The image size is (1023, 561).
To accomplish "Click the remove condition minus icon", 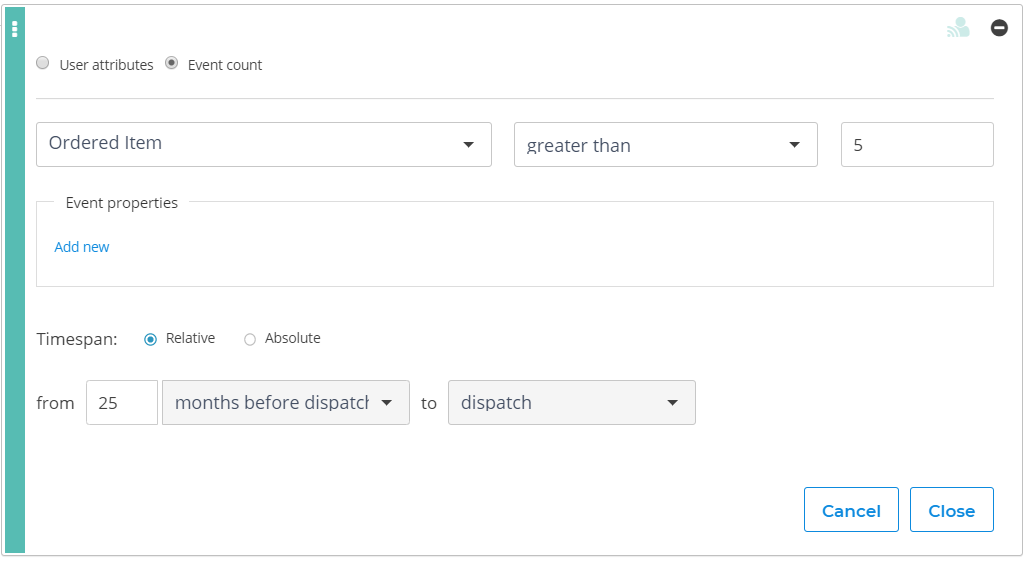I will pyautogui.click(x=999, y=27).
